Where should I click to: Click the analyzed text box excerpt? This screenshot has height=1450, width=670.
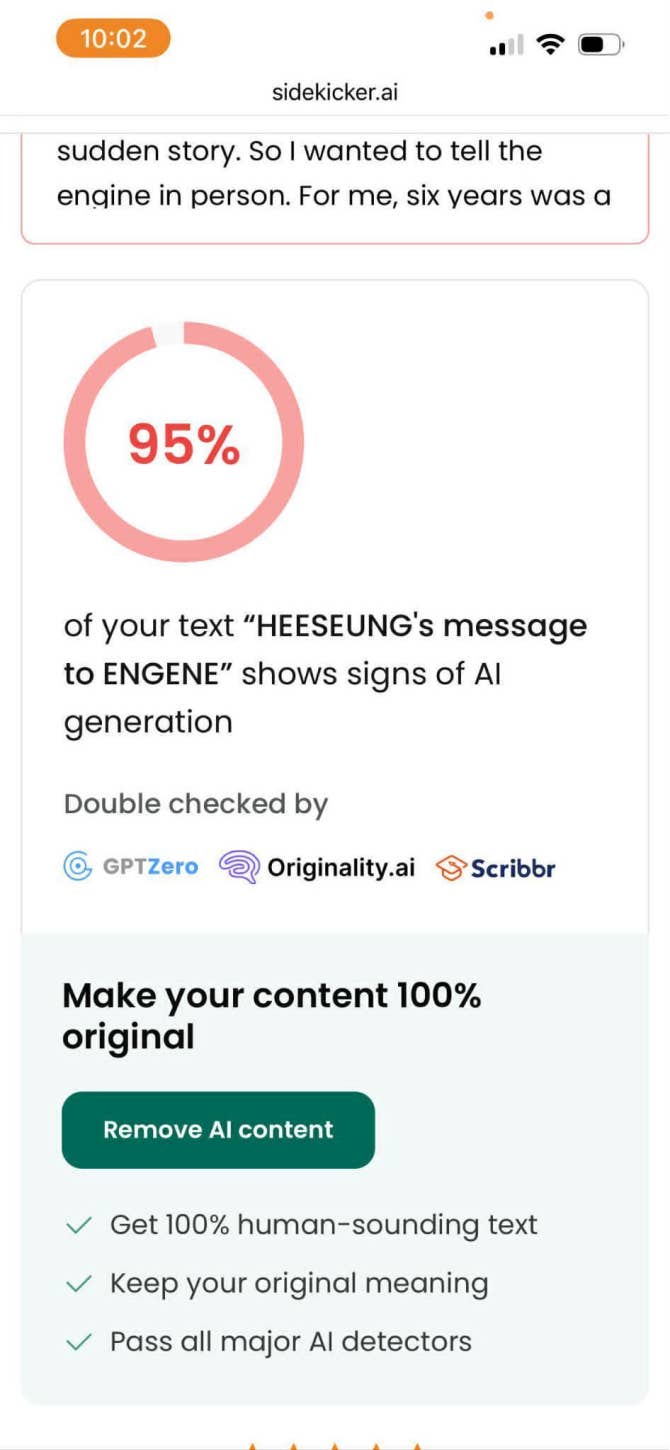pyautogui.click(x=334, y=174)
